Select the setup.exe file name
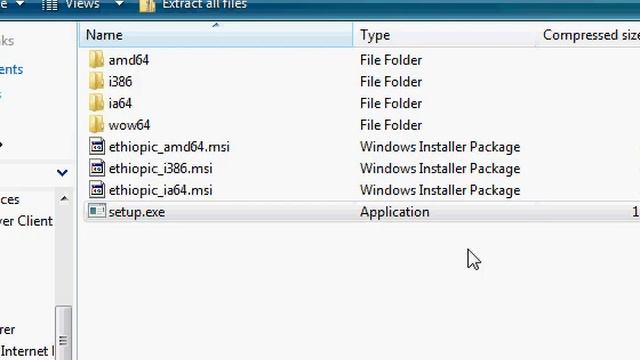Viewport: 640px width, 360px height. coord(137,212)
